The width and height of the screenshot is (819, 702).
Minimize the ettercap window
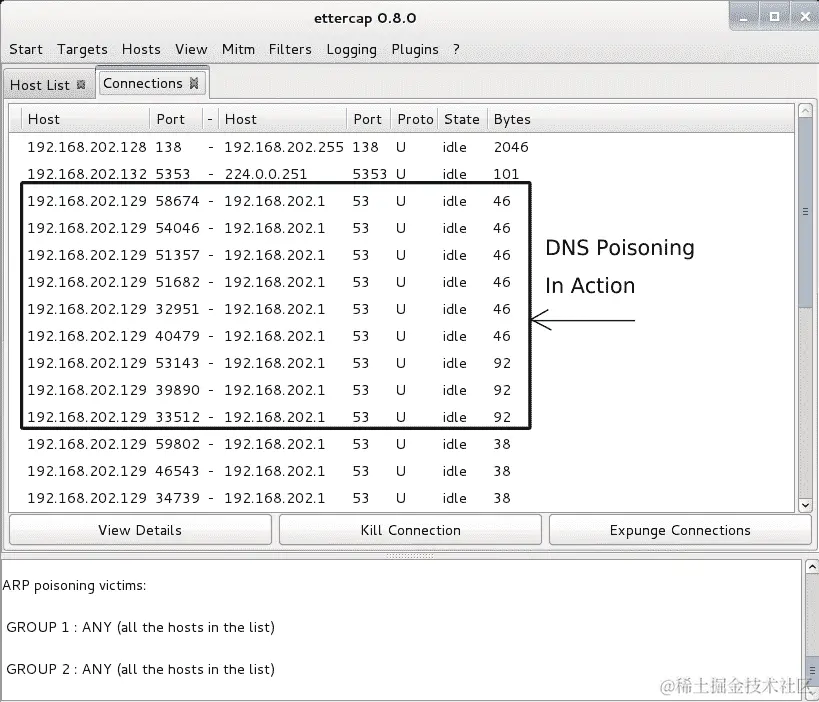[x=744, y=17]
